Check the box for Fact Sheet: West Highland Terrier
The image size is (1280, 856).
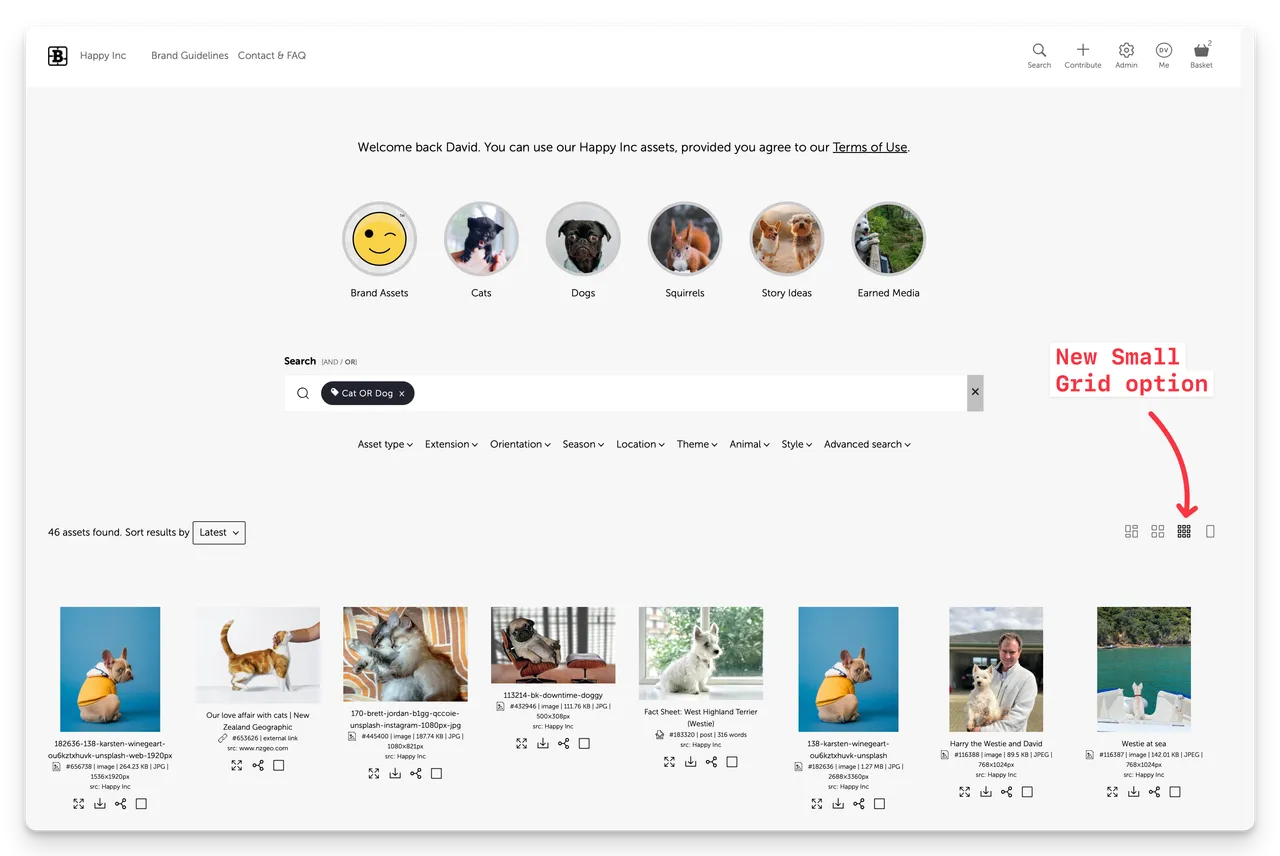click(732, 762)
